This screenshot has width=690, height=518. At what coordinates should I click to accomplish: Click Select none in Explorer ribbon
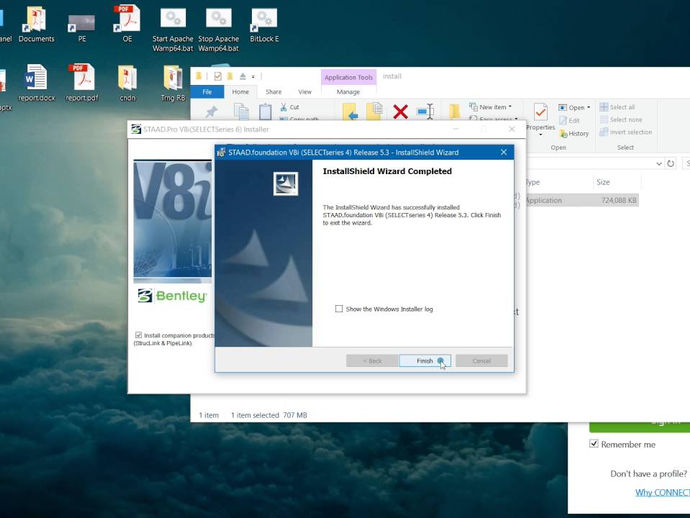tap(621, 120)
